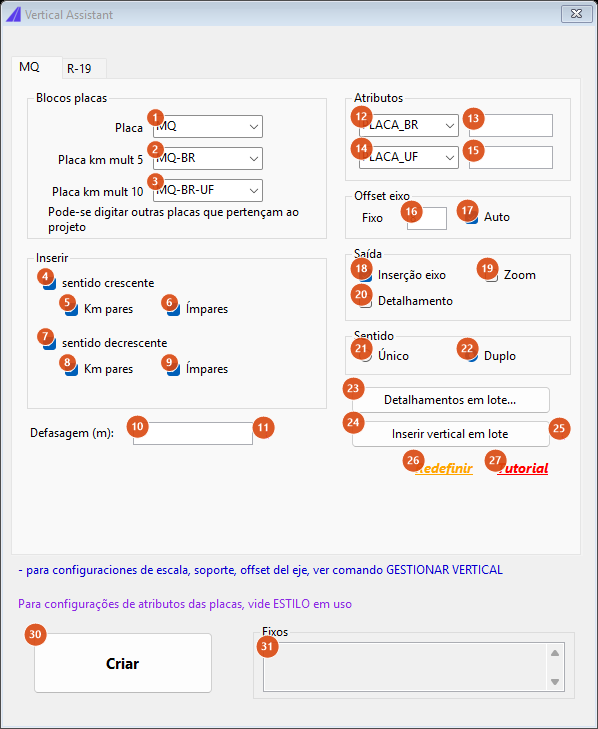The height and width of the screenshot is (729, 598).
Task: Click the scroll up arrow in Fixos list
Action: [x=555, y=653]
